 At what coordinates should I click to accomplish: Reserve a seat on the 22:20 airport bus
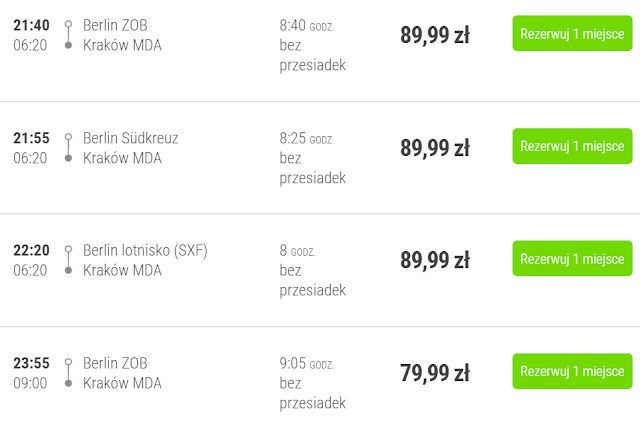(x=572, y=259)
